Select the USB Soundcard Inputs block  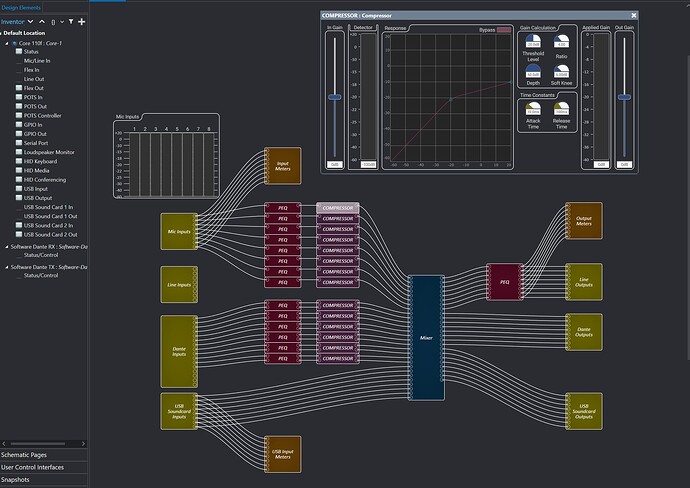tap(179, 411)
